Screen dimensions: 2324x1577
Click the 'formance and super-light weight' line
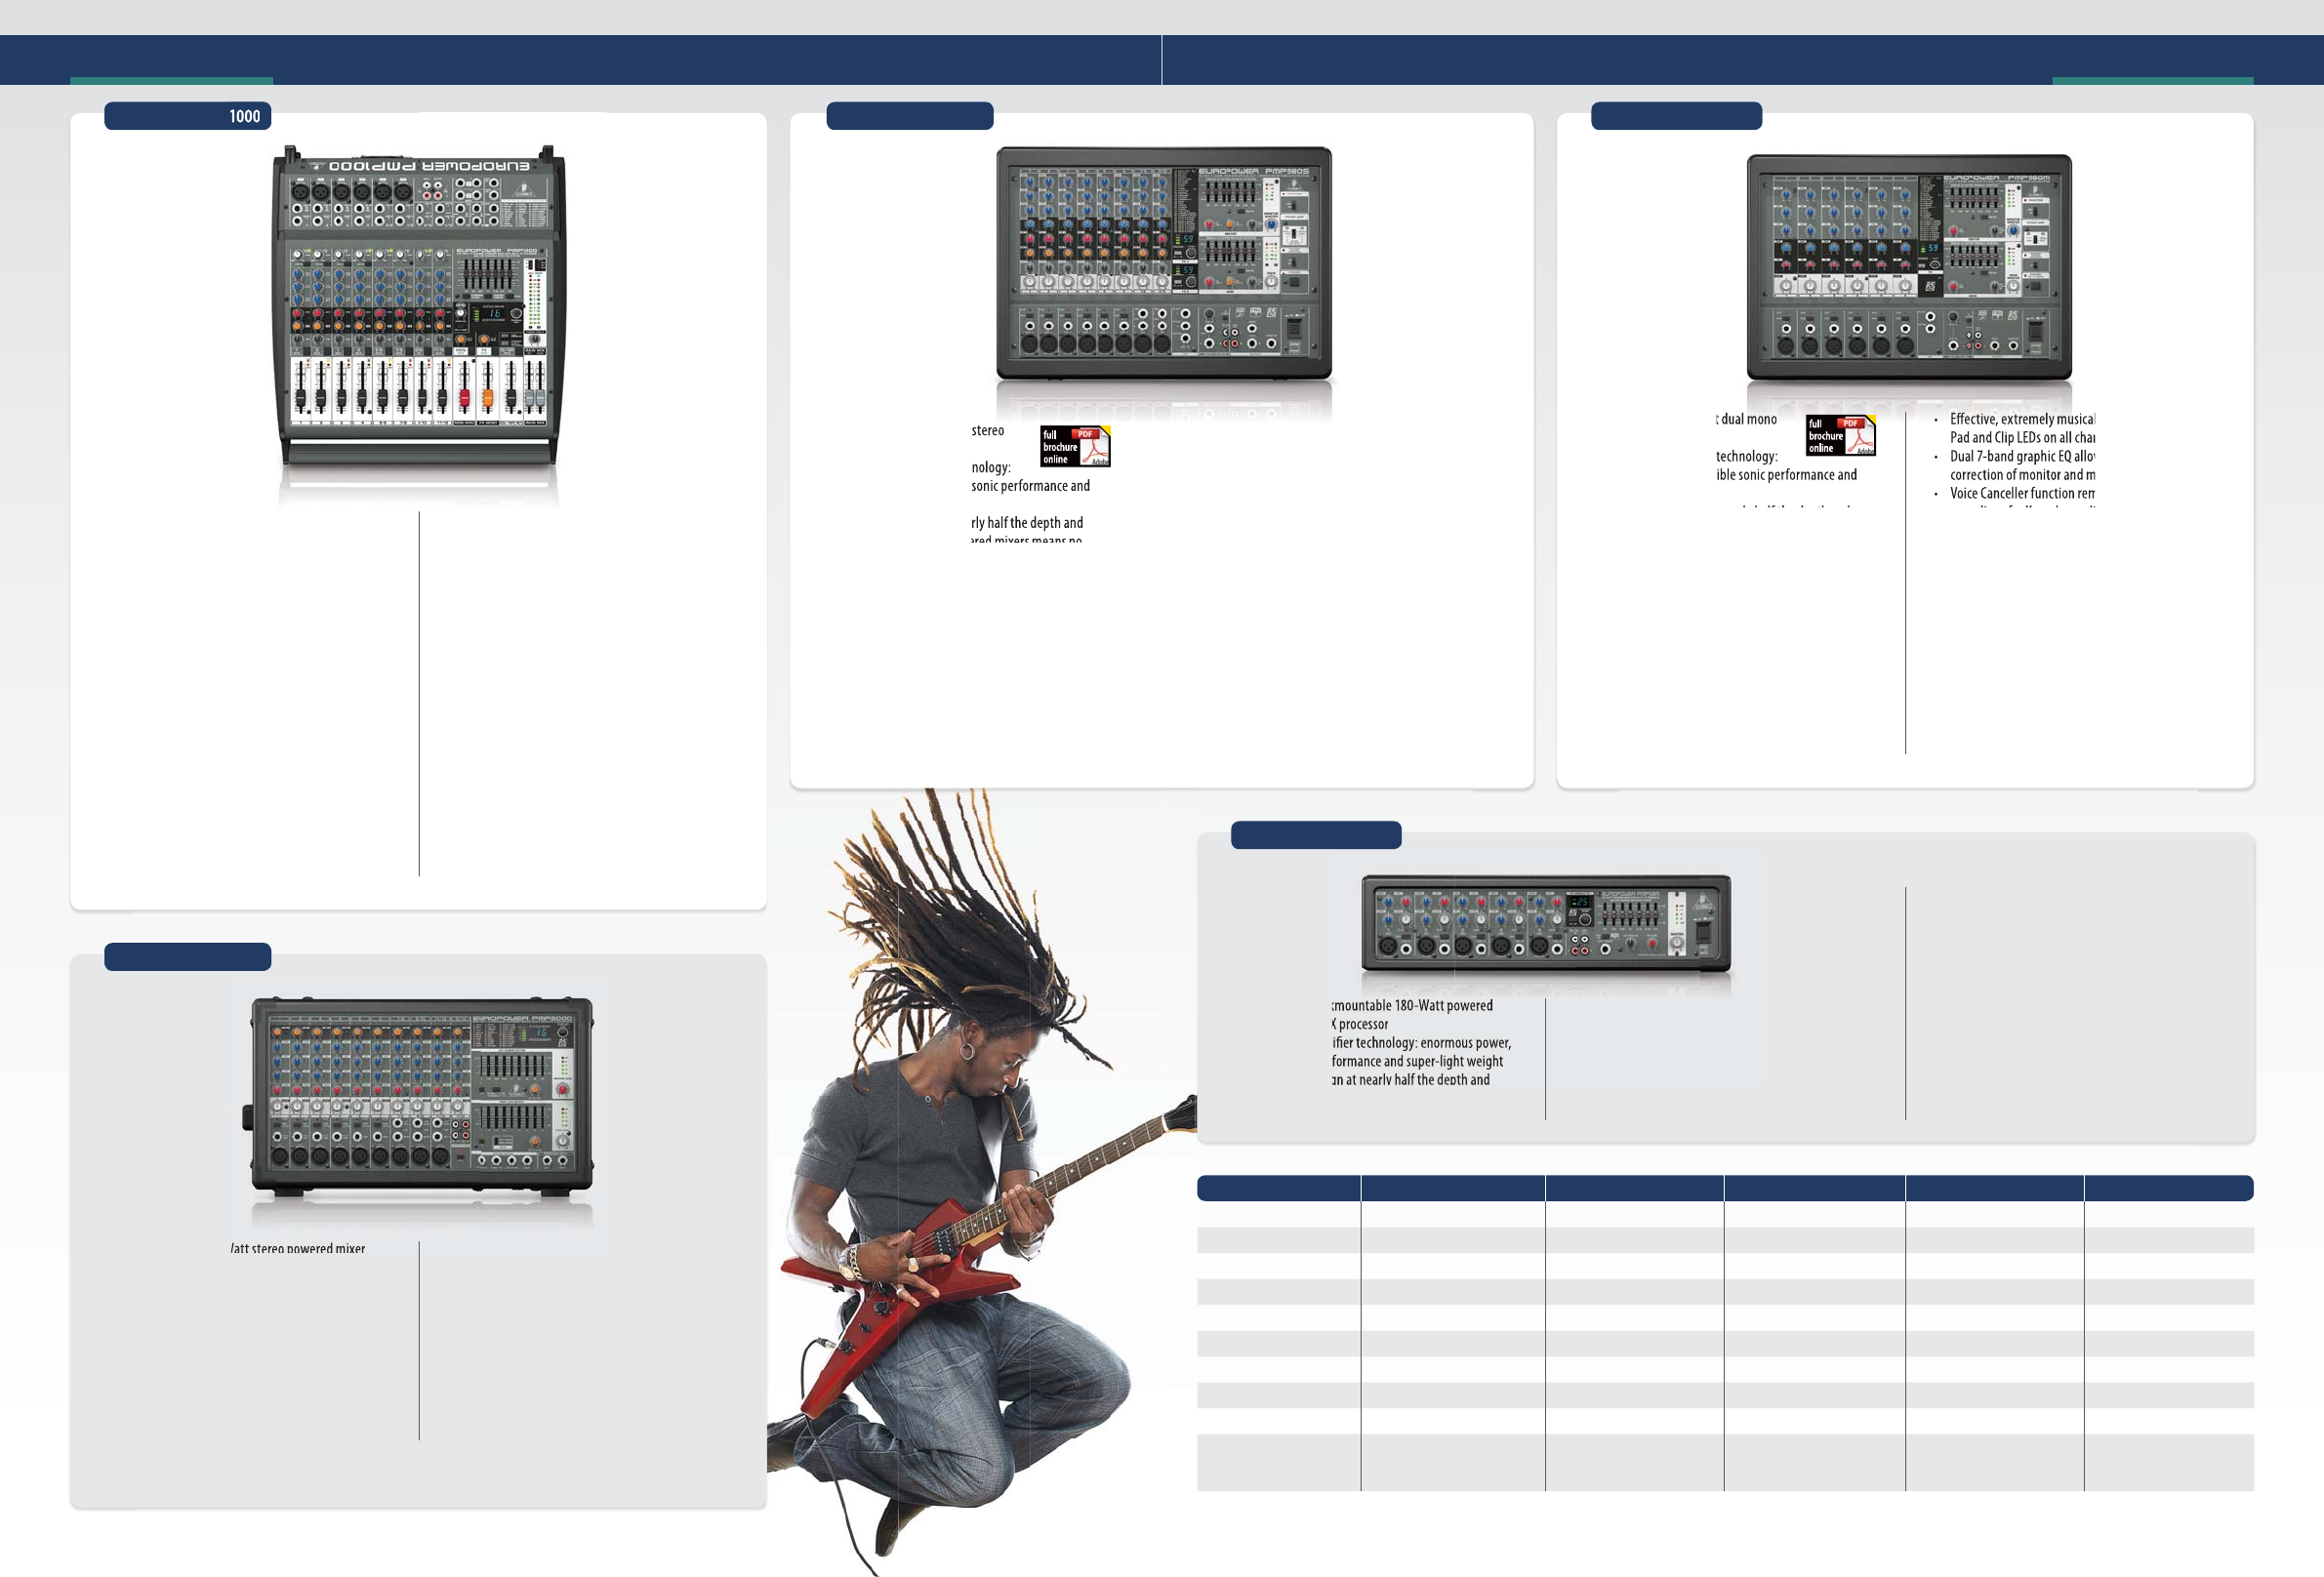(x=1417, y=1062)
